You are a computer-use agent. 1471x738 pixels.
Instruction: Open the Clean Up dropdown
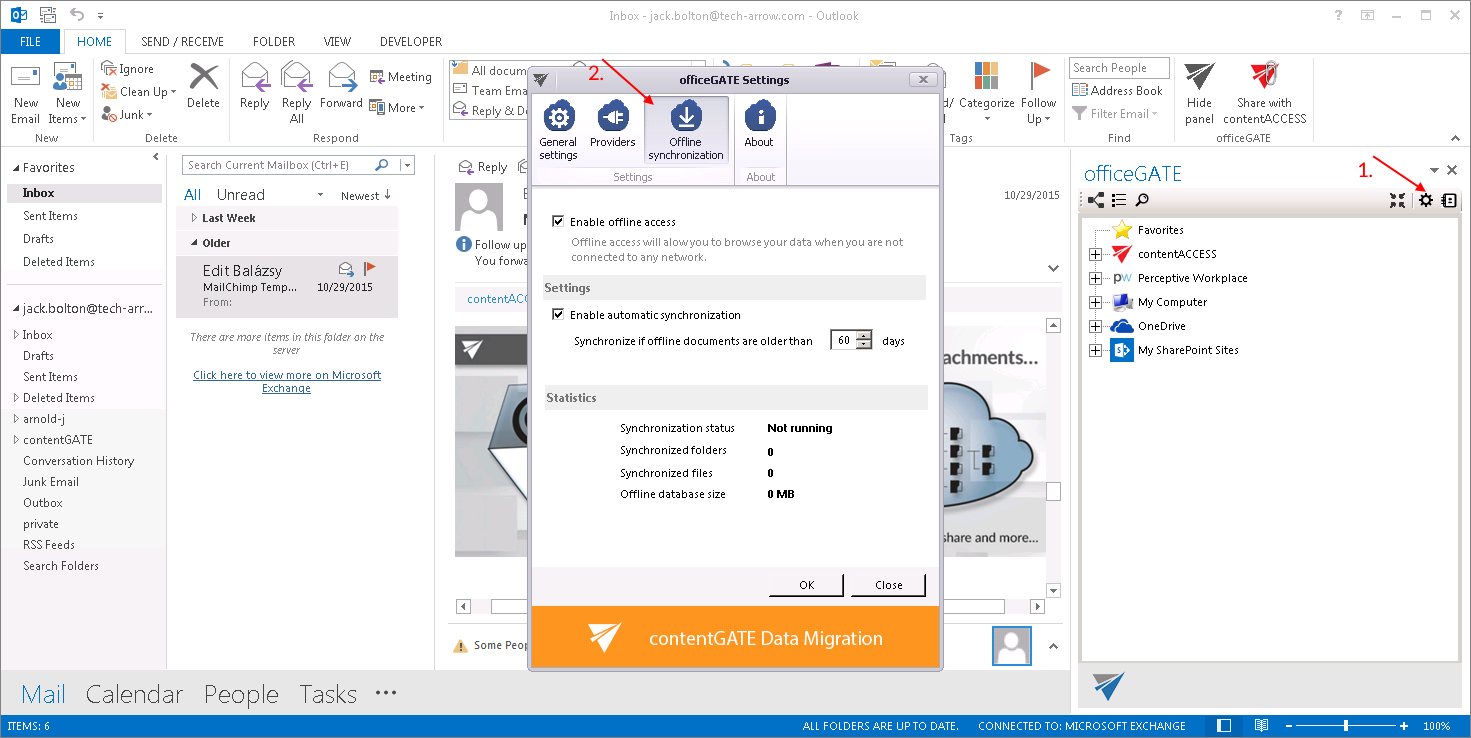click(x=139, y=92)
